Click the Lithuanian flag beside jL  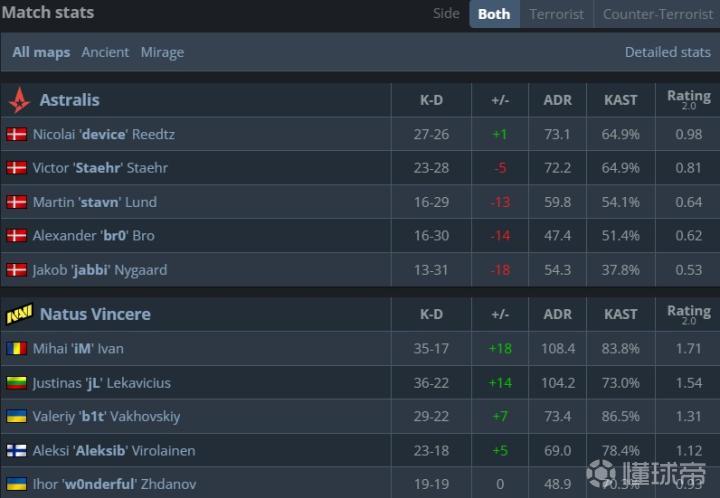16,383
